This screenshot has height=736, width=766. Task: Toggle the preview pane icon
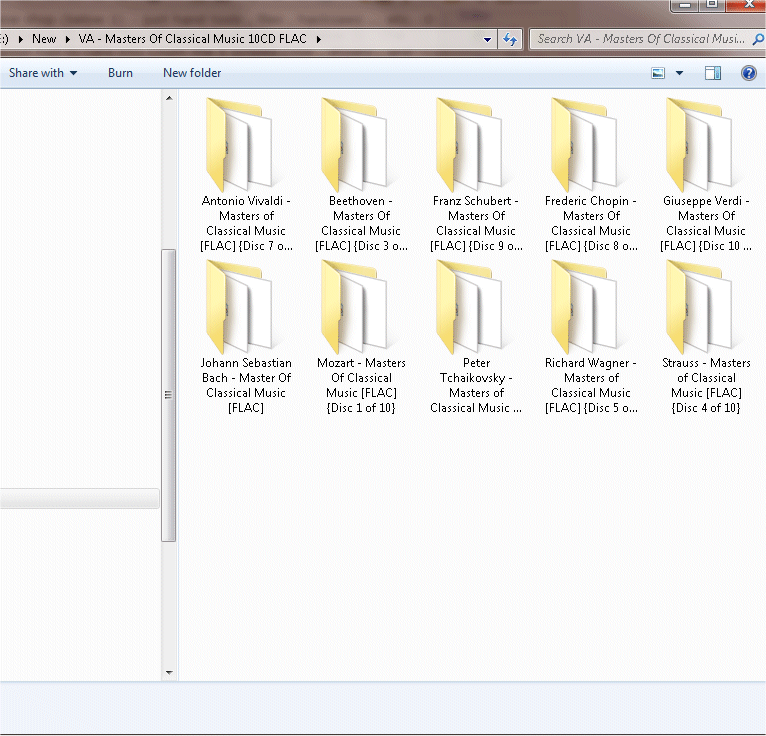[713, 73]
